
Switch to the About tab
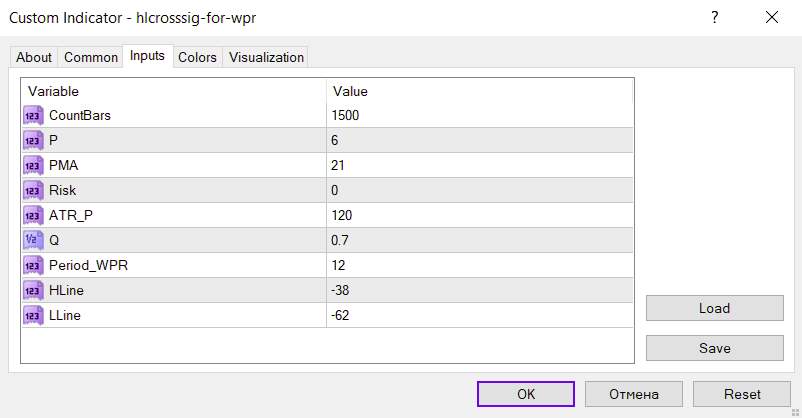[x=34, y=57]
